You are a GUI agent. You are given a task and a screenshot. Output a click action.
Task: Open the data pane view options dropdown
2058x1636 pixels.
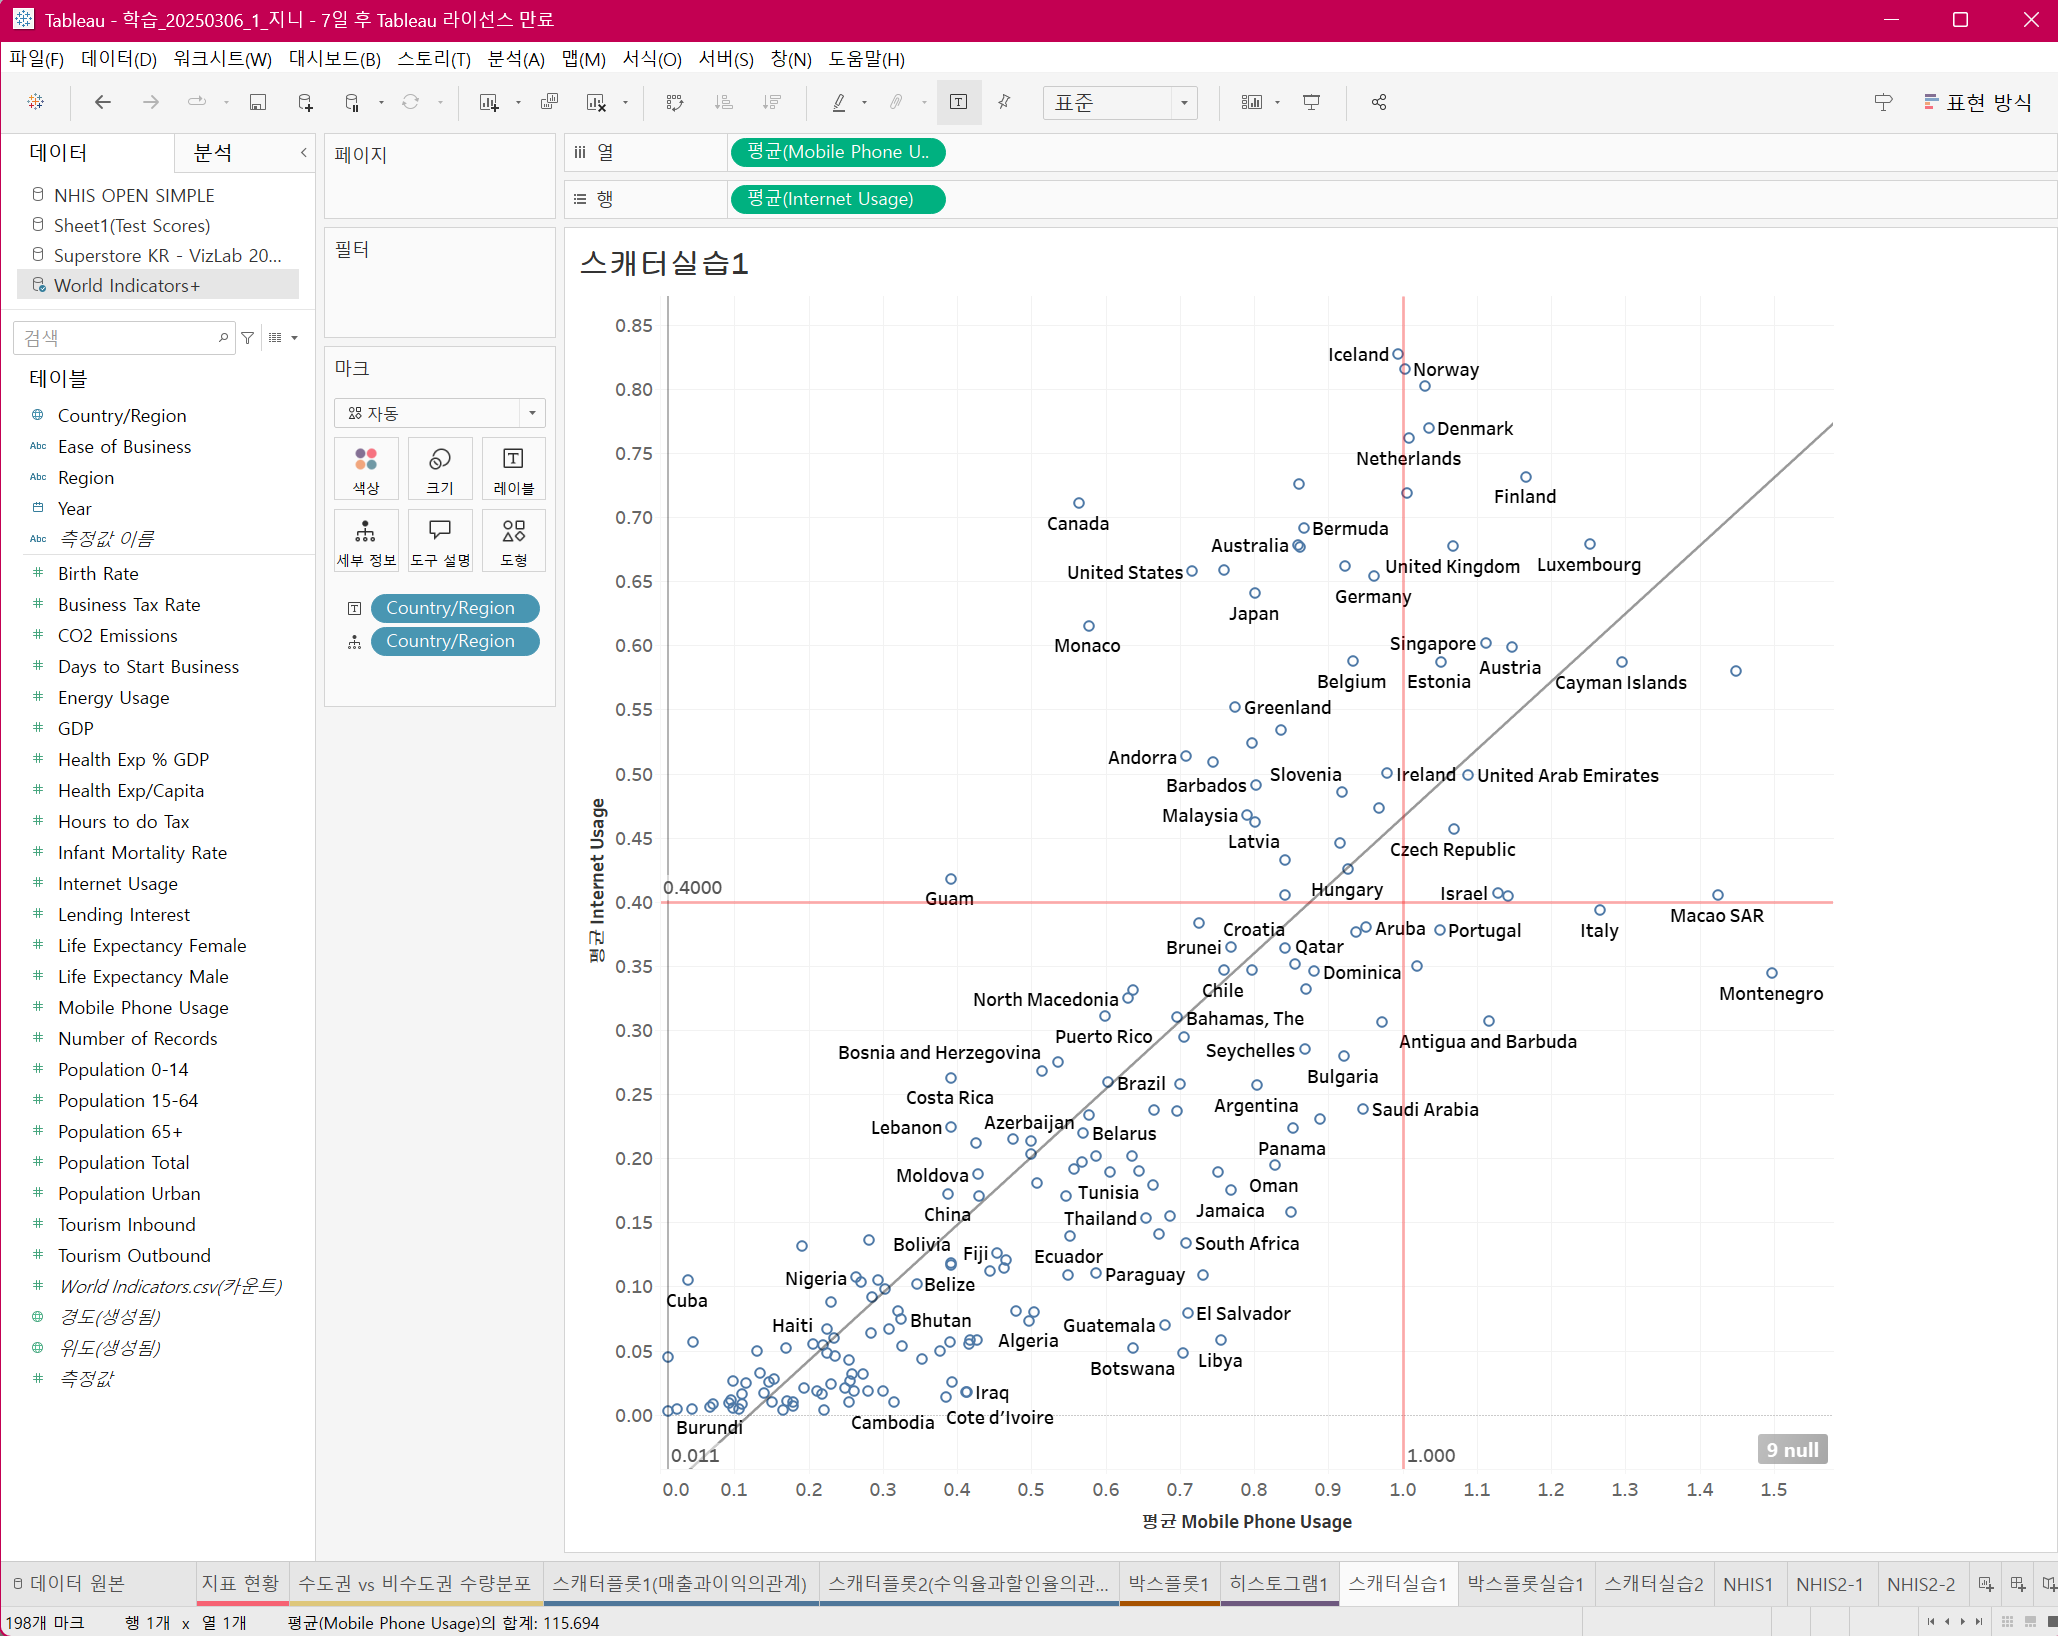(284, 338)
